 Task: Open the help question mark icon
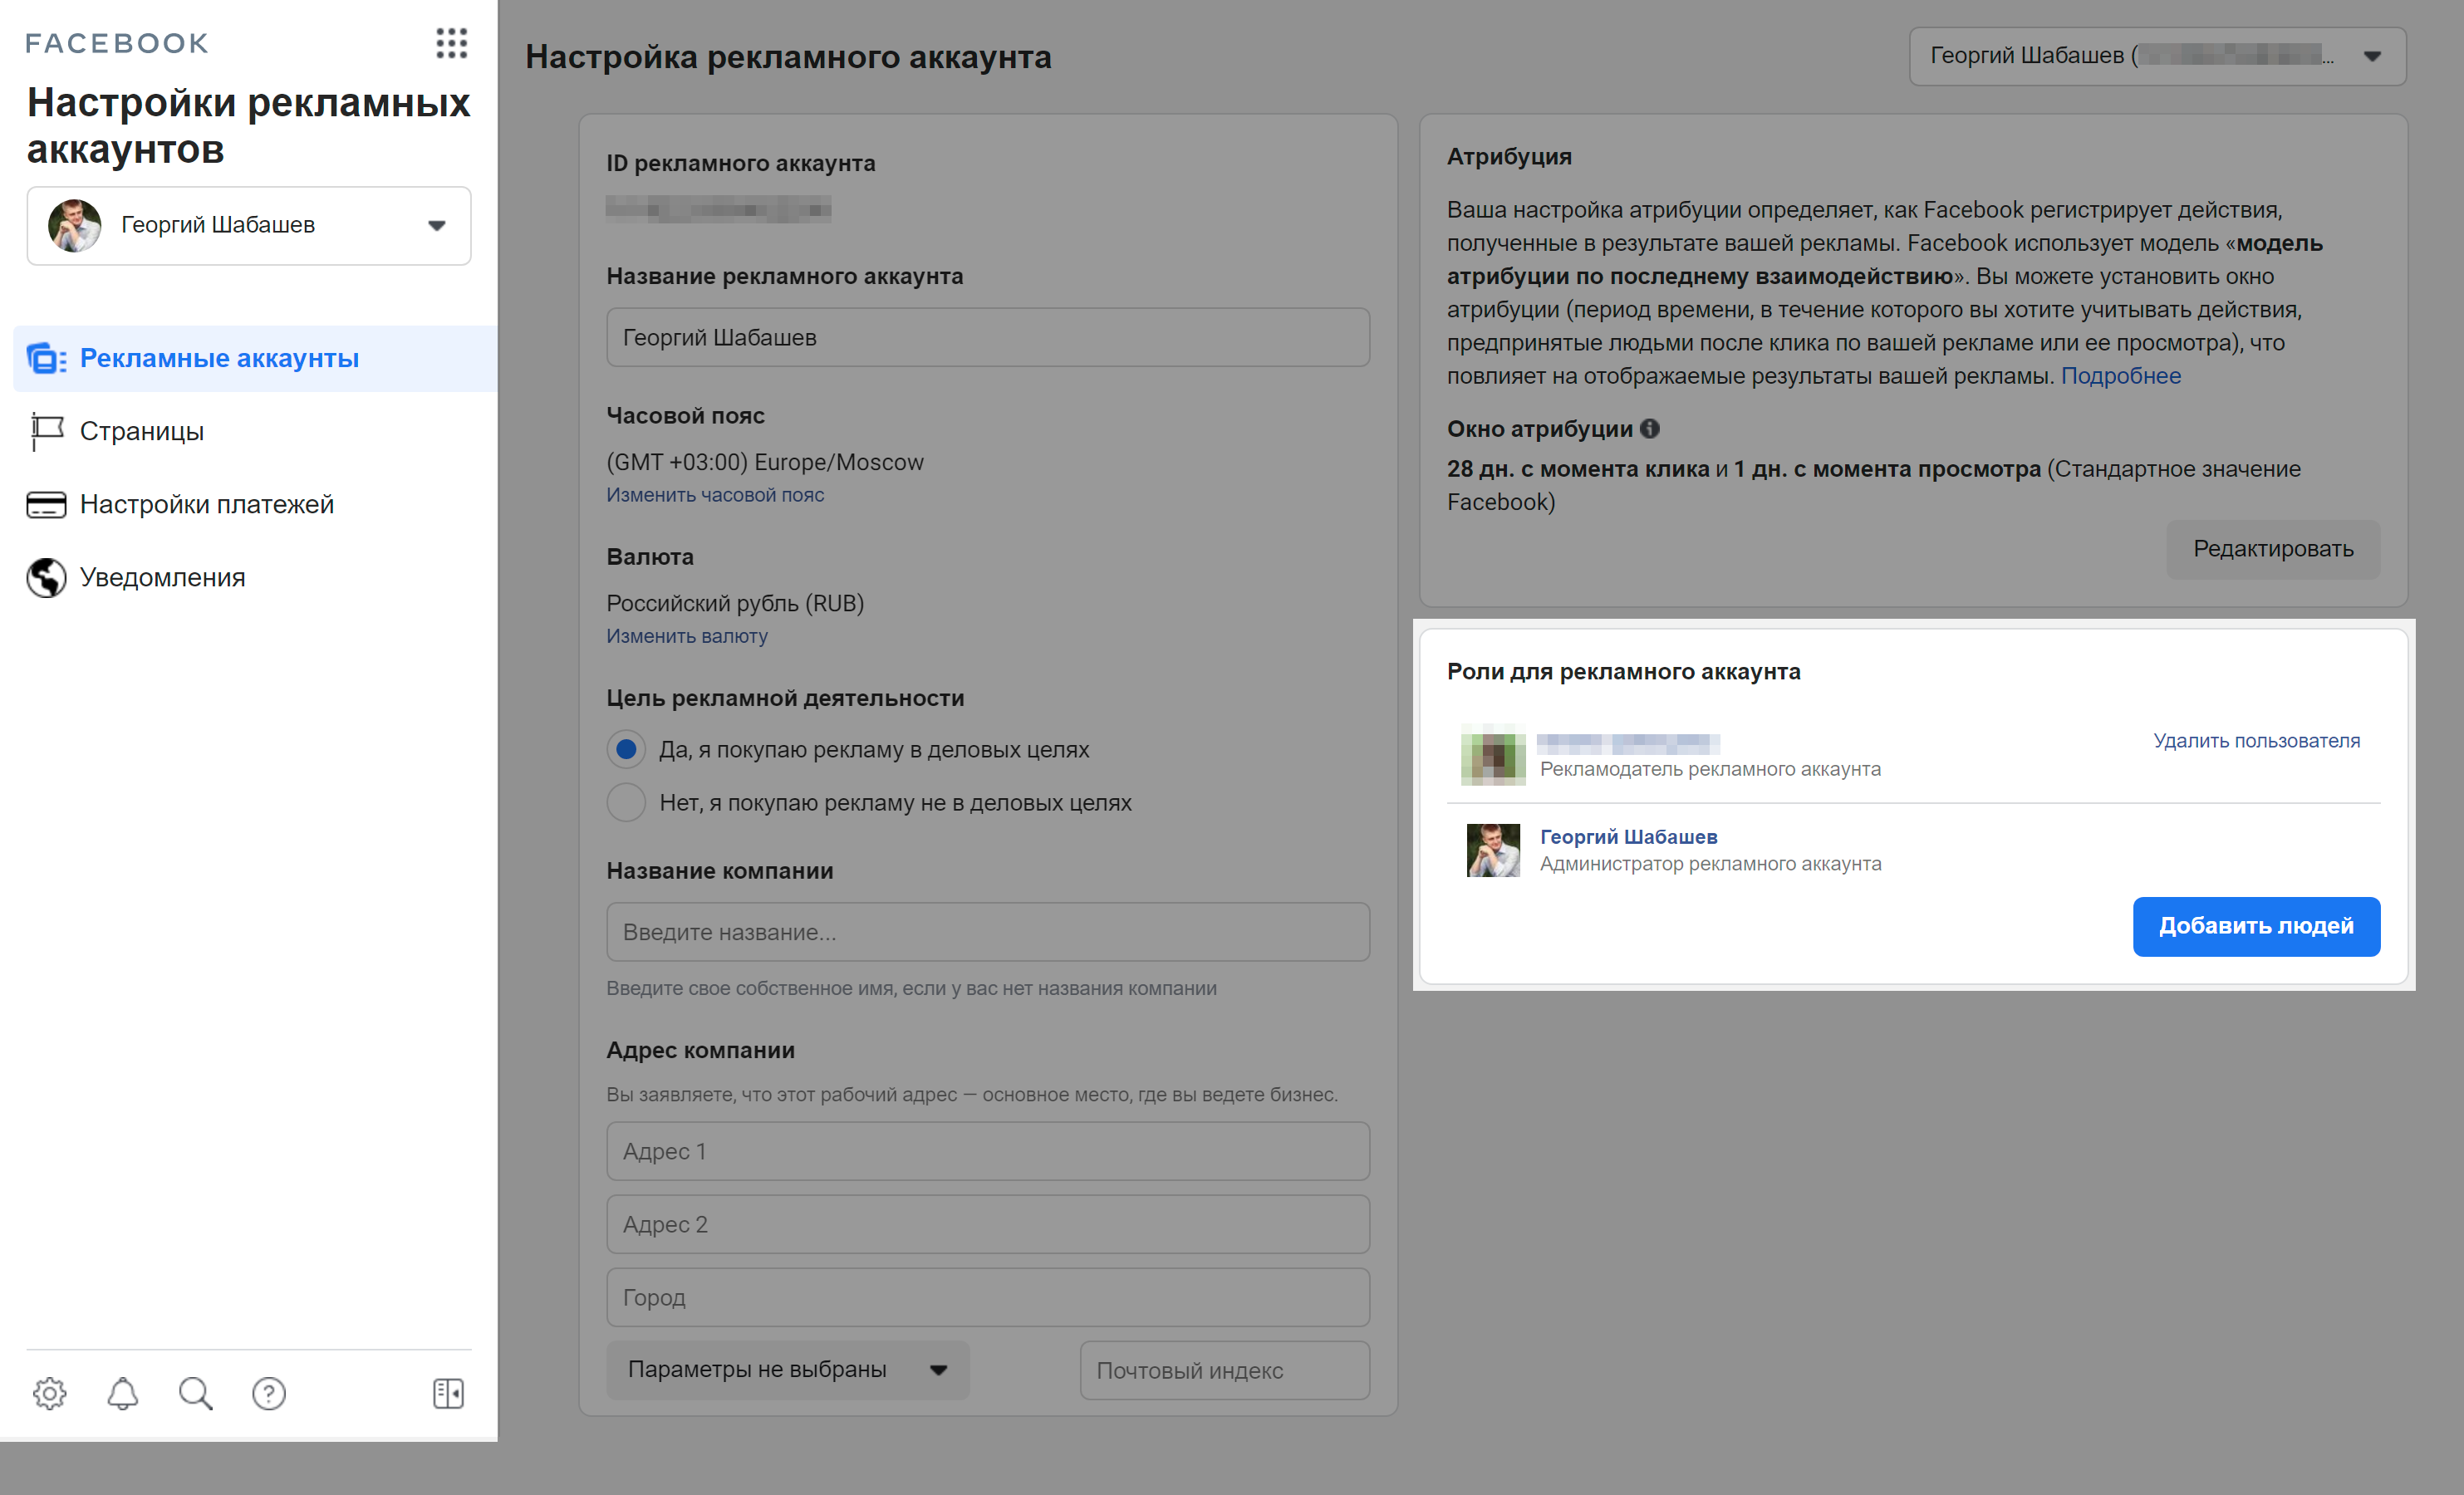tap(269, 1393)
